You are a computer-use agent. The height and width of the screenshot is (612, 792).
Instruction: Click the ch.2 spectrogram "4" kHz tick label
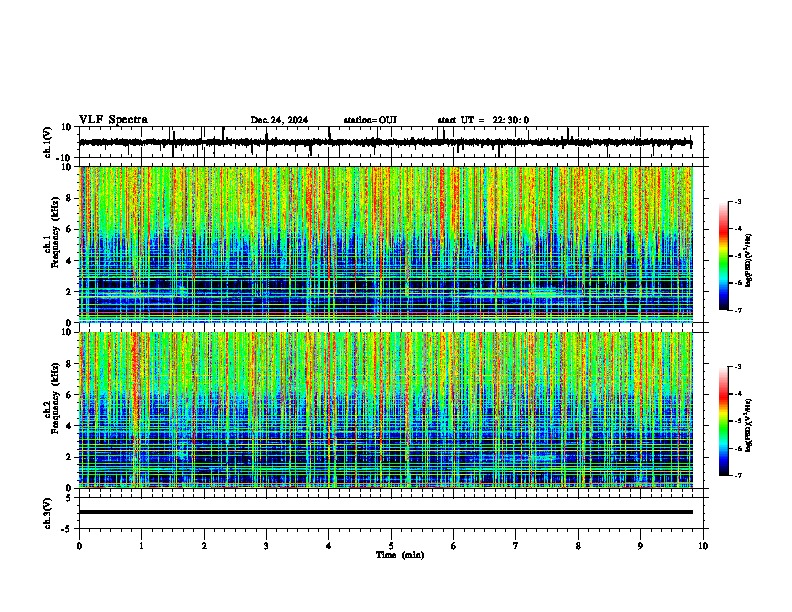69,426
